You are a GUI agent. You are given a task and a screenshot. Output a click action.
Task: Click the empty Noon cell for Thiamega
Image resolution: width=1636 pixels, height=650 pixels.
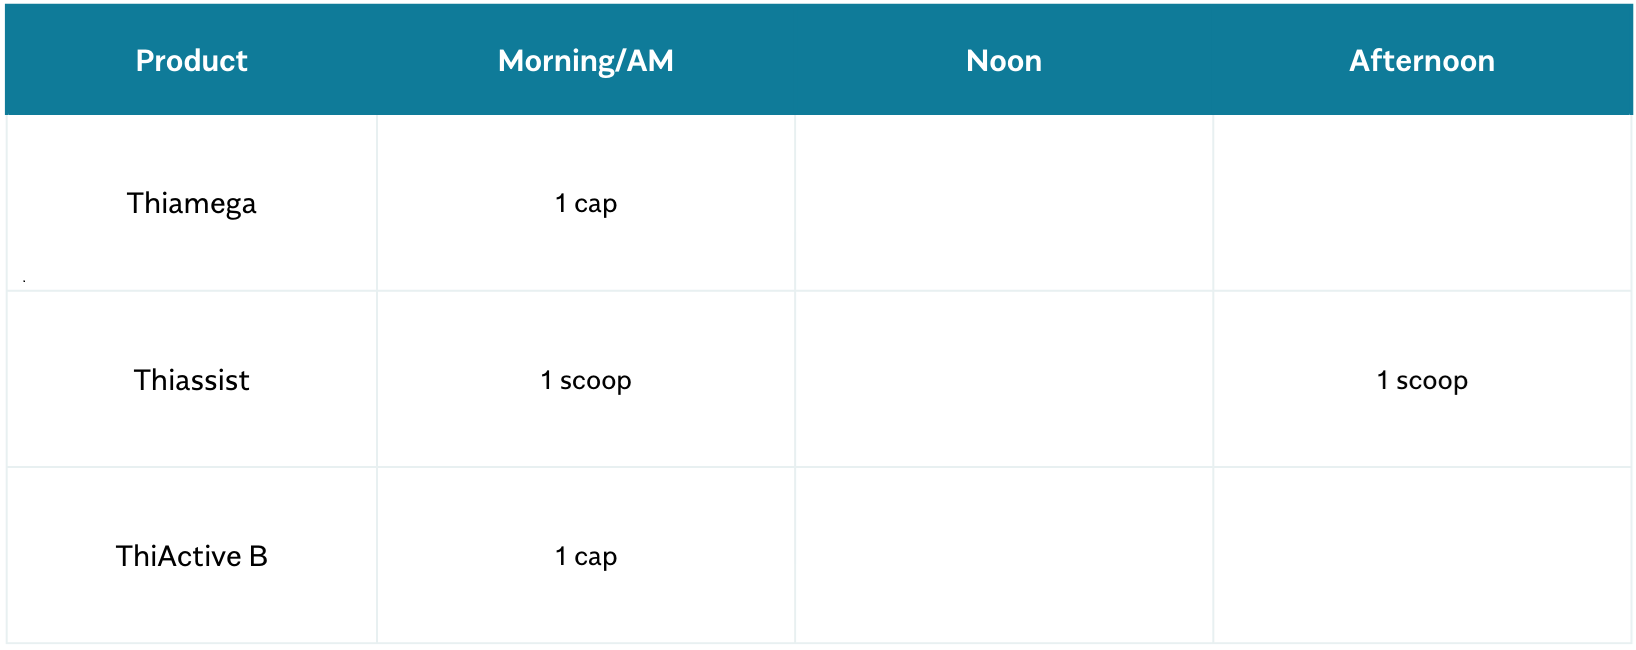[1003, 204]
